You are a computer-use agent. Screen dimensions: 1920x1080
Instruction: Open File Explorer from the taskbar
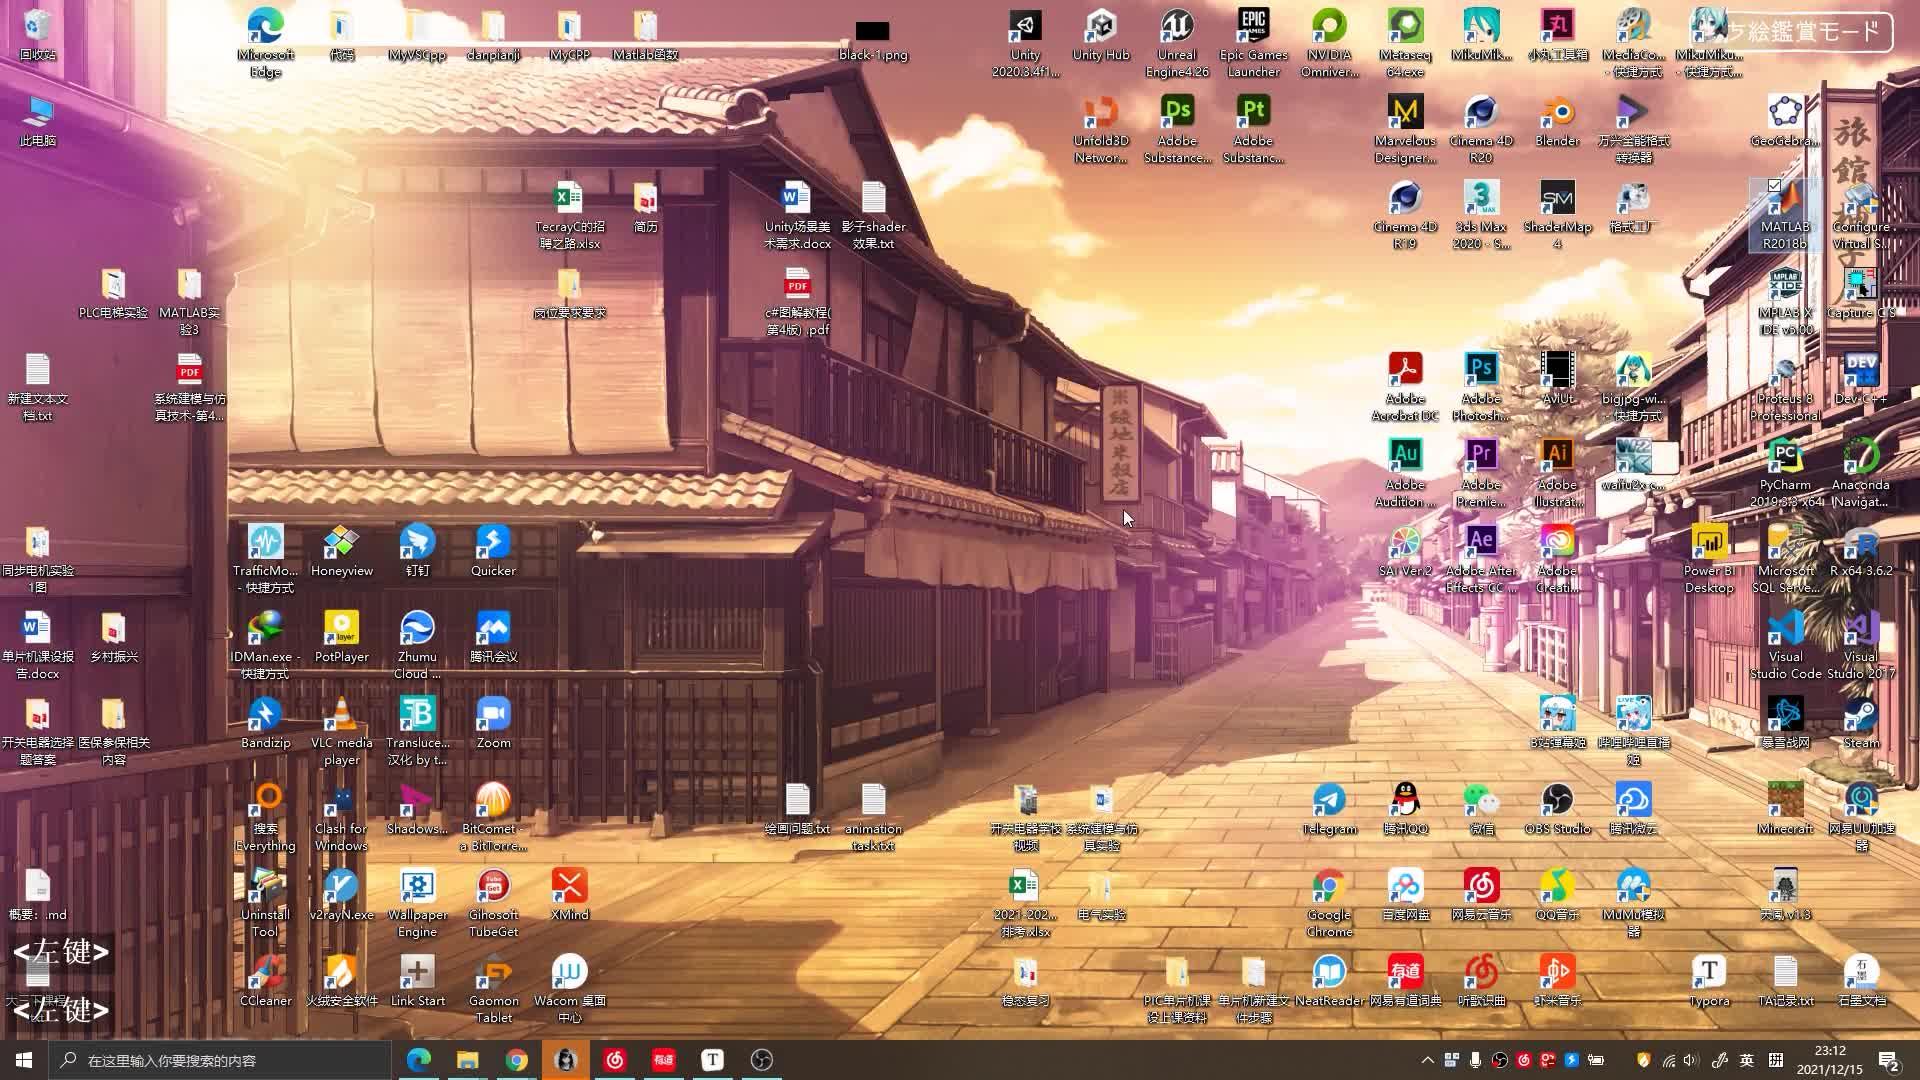tap(467, 1060)
